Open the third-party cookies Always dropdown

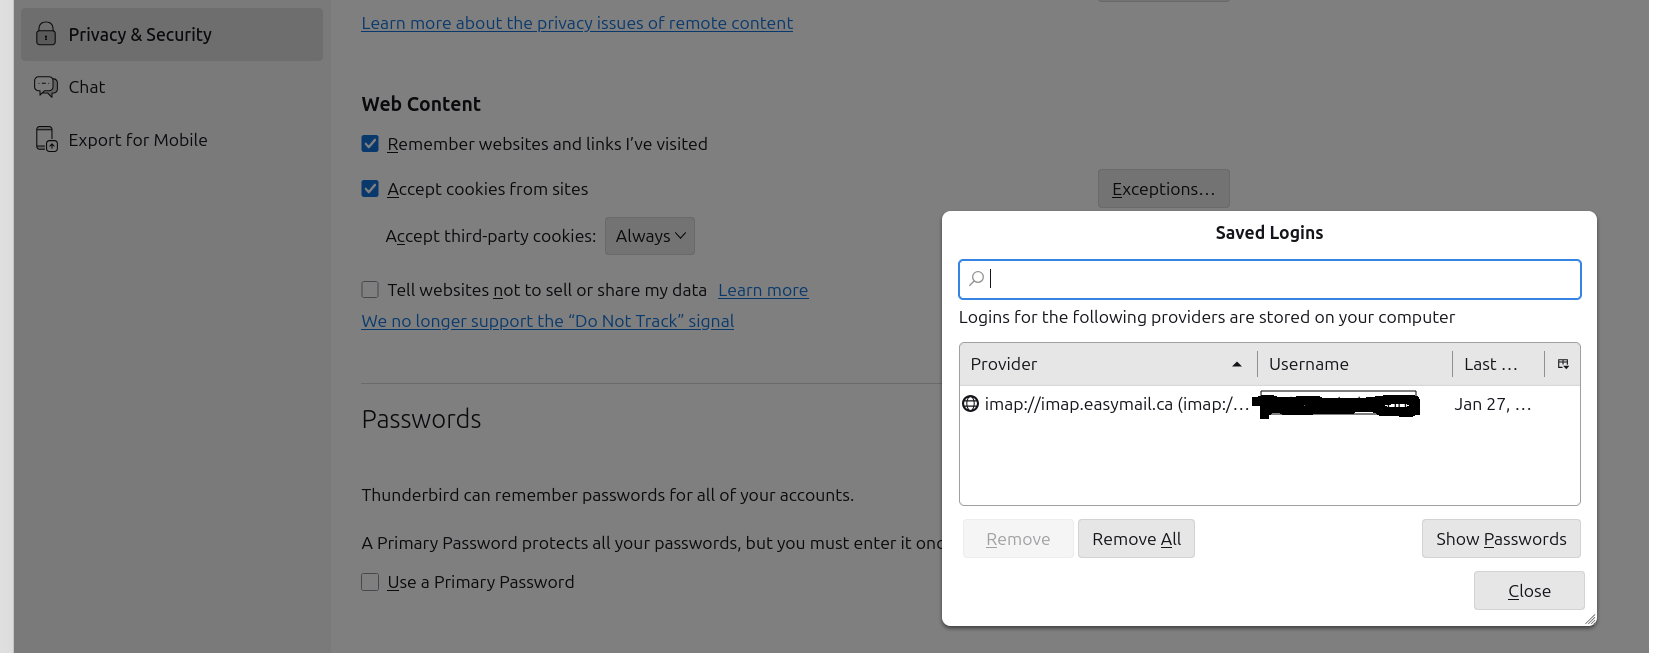650,236
